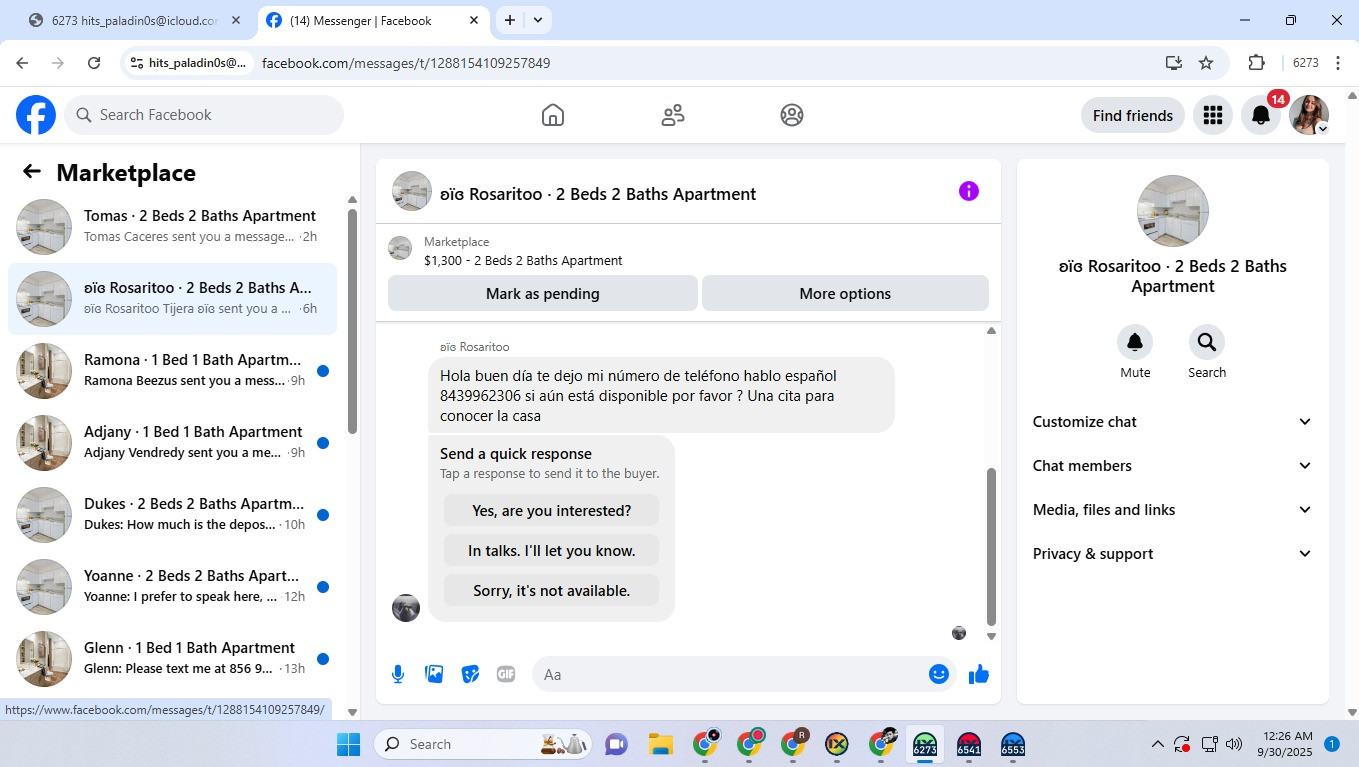
Task: Click the Search Facebook field
Action: [204, 115]
